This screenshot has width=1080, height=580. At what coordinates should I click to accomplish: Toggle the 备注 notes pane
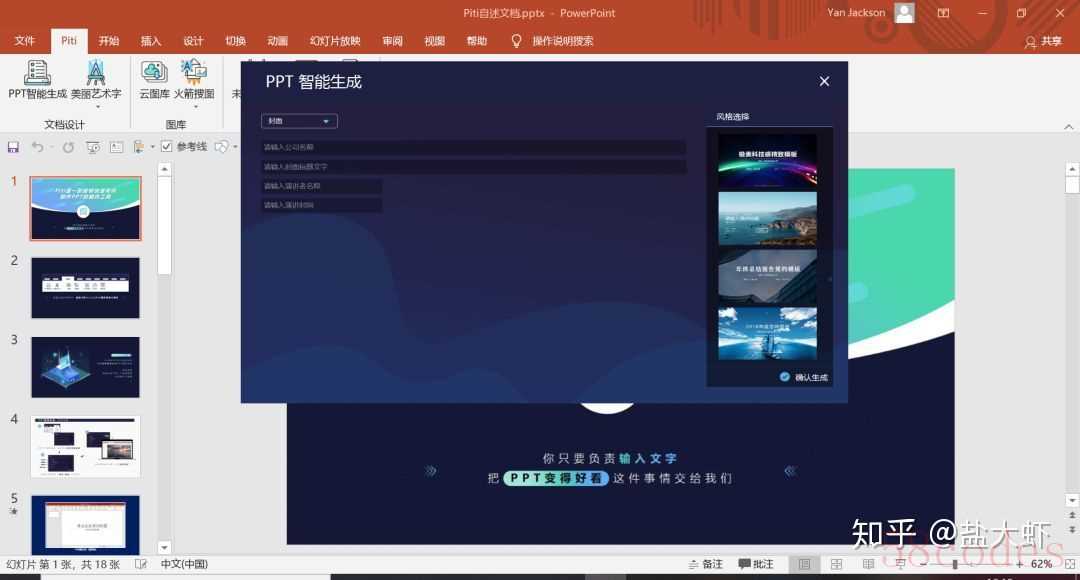705,564
